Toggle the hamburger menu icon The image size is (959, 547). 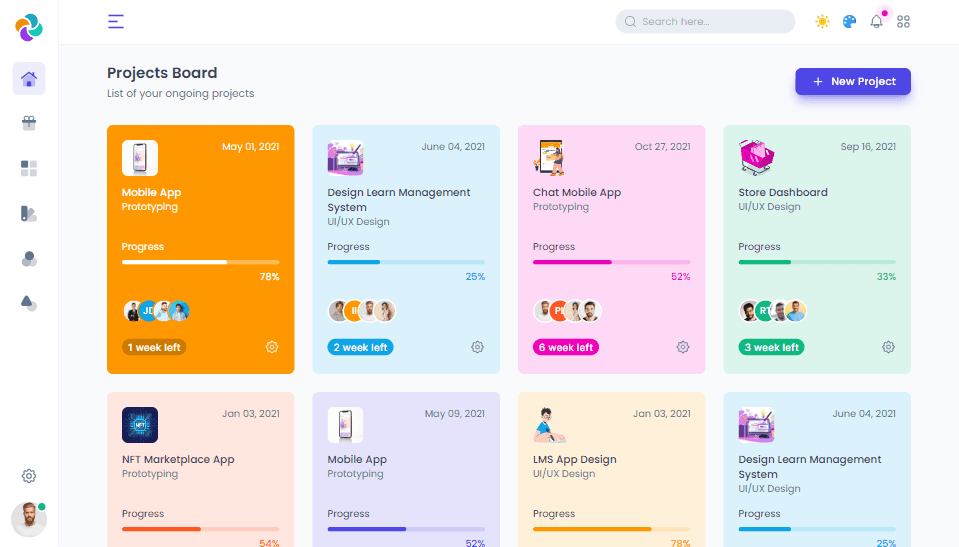(x=116, y=21)
